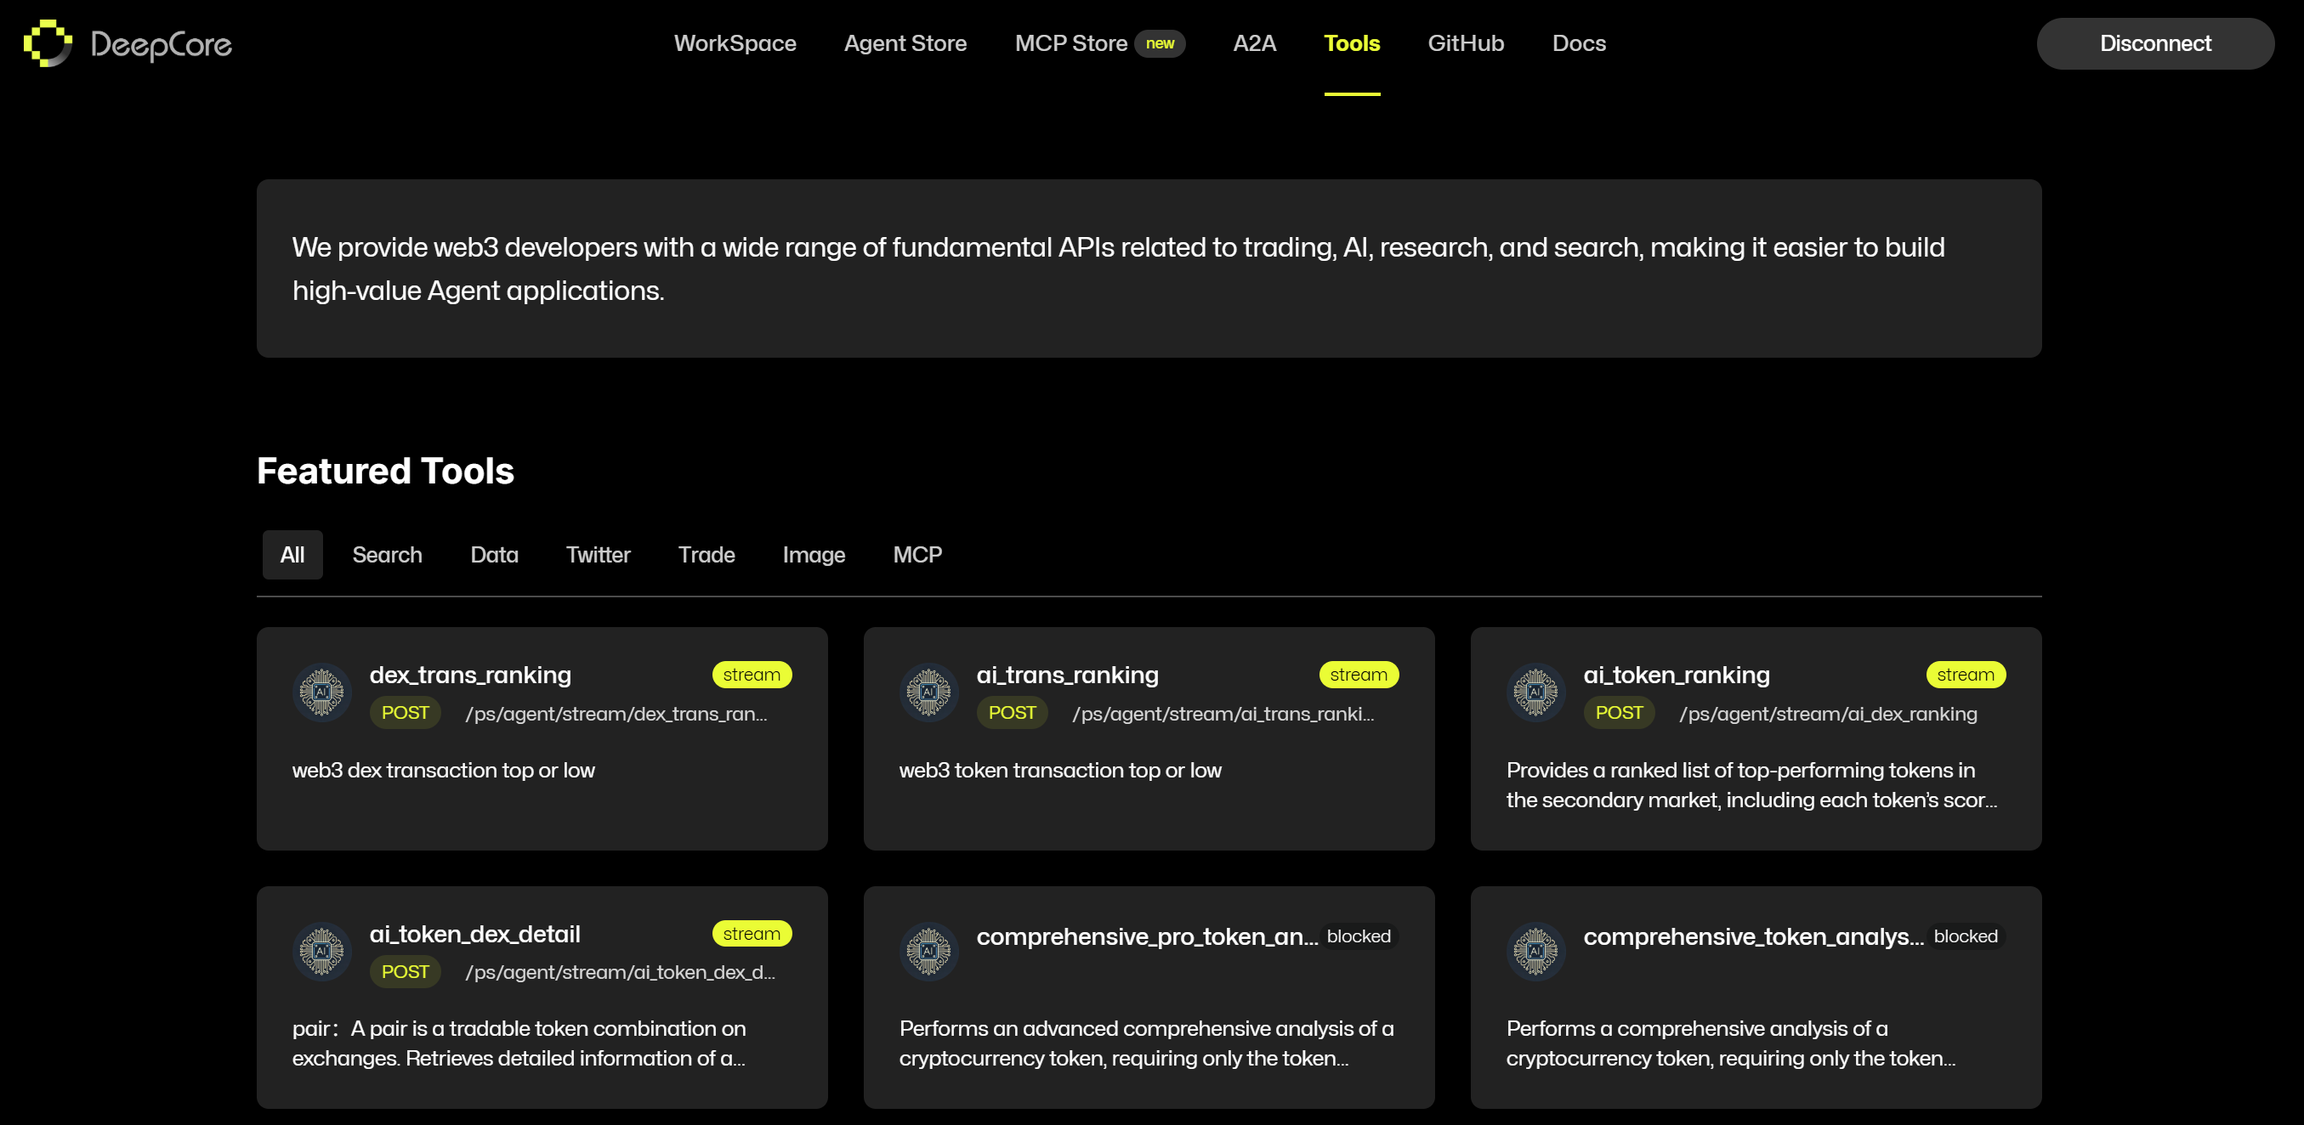The image size is (2304, 1125).
Task: Click the ai_trans_ranking chip icon
Action: pyautogui.click(x=929, y=692)
